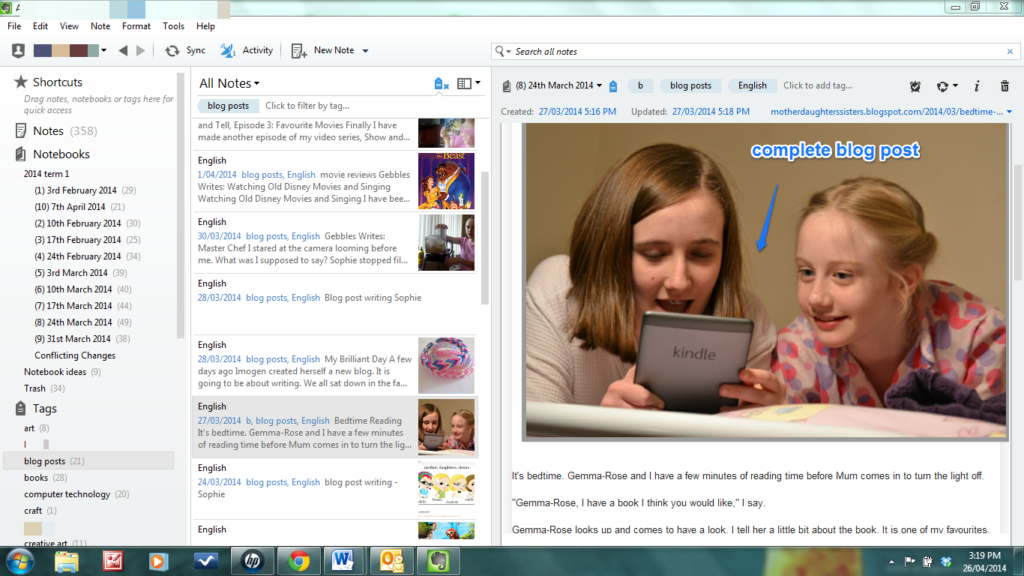Screen dimensions: 1024x576
Task: Set a reminder using the alarm clock icon
Action: tap(914, 86)
